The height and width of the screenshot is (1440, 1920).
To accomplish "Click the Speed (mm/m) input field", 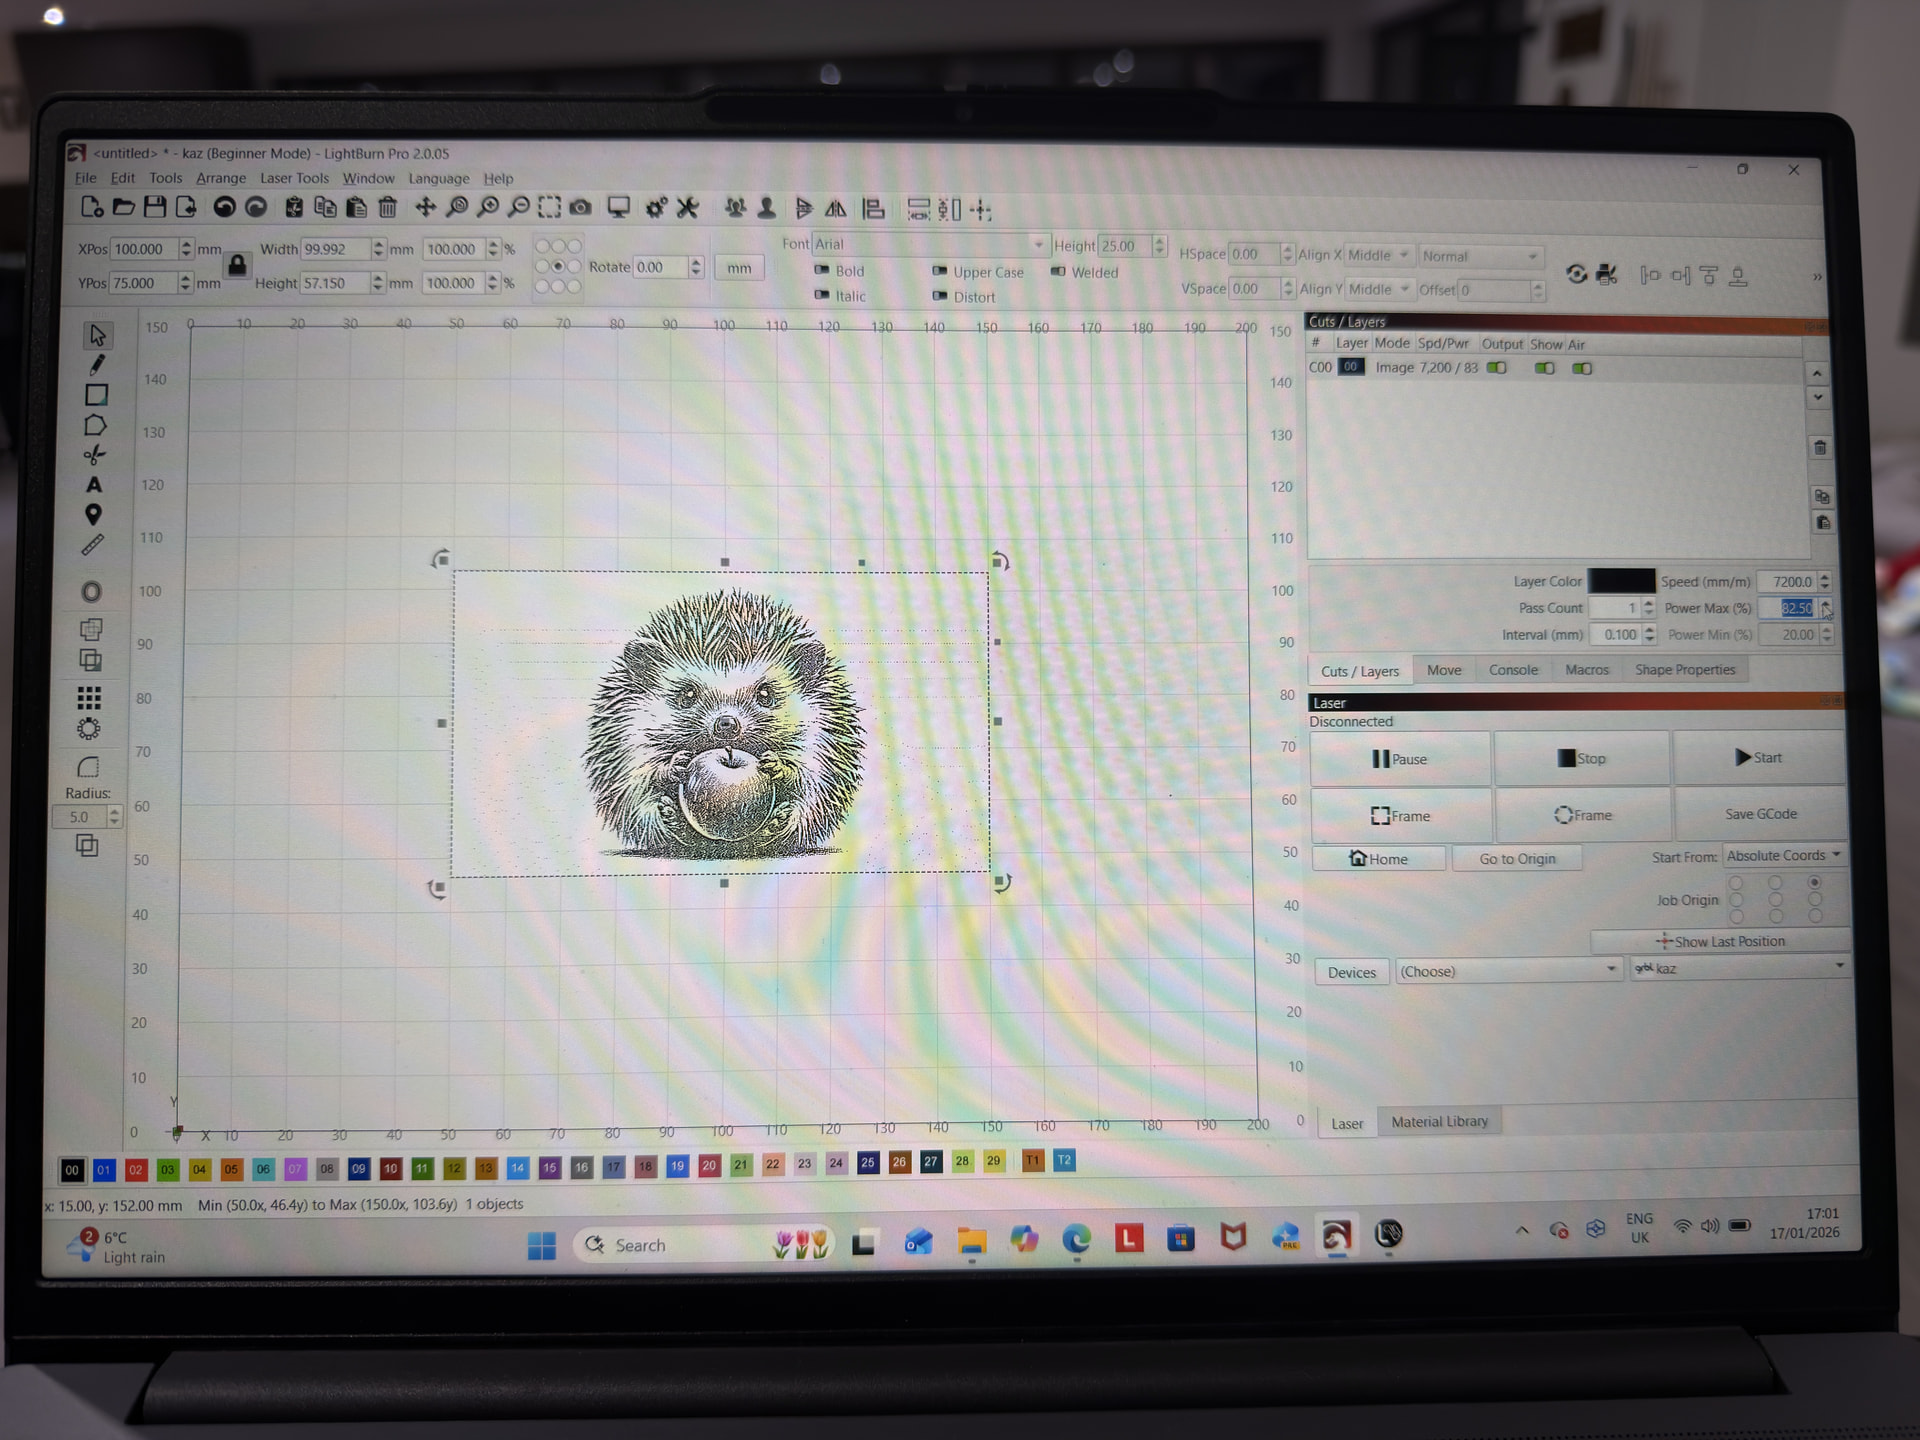I will point(1788,582).
